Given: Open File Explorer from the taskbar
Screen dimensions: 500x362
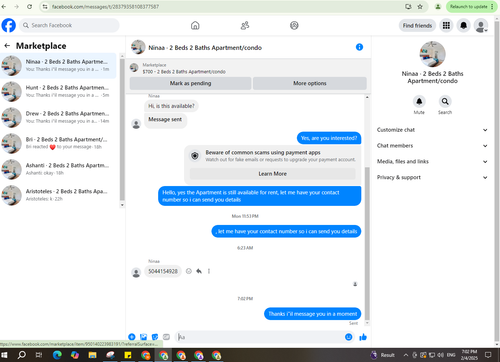Looking at the screenshot, I should (92, 355).
